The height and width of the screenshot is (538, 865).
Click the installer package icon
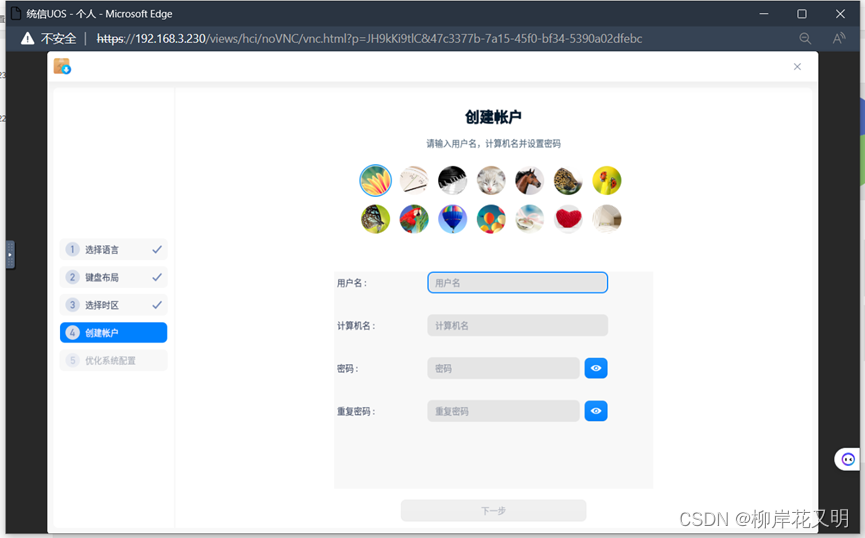(x=62, y=66)
